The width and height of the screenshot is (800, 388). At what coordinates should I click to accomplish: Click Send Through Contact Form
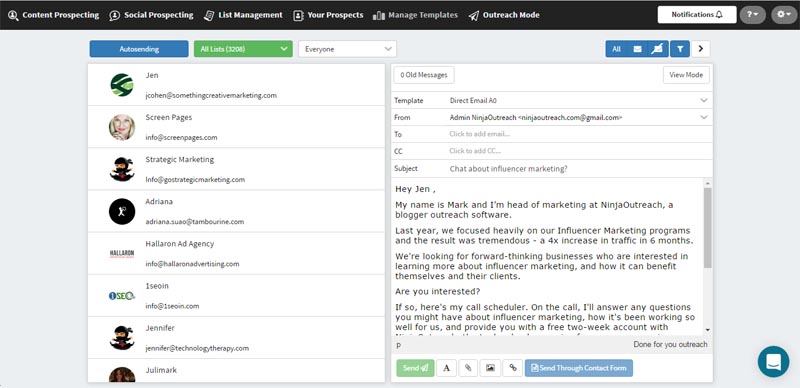tap(579, 368)
